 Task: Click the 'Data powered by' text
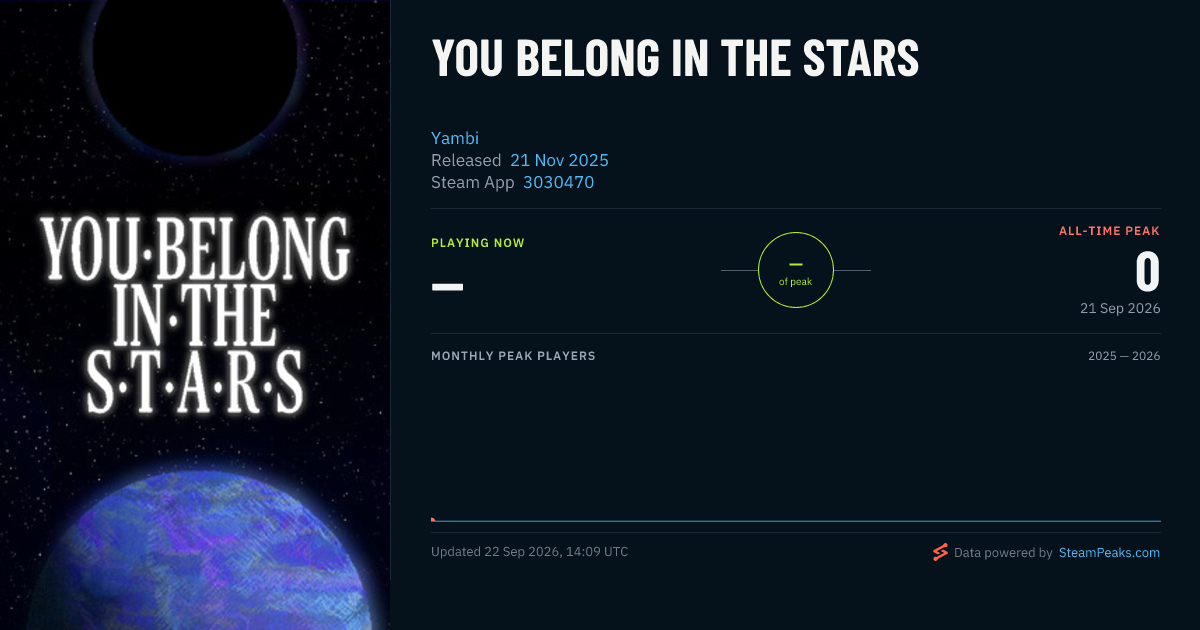(x=1003, y=552)
